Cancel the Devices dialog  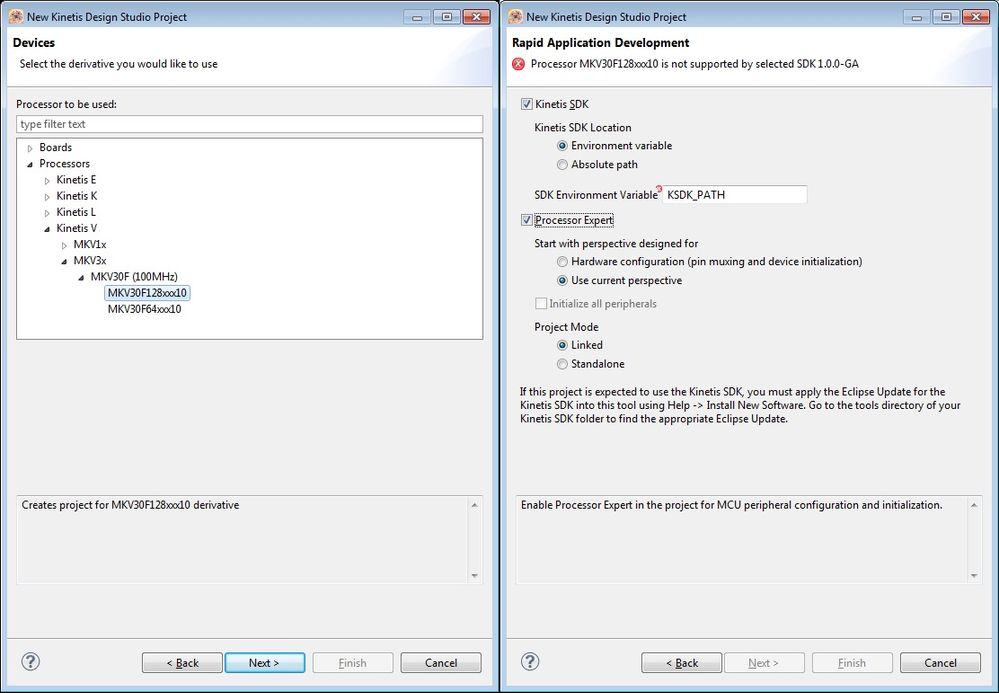[x=441, y=662]
